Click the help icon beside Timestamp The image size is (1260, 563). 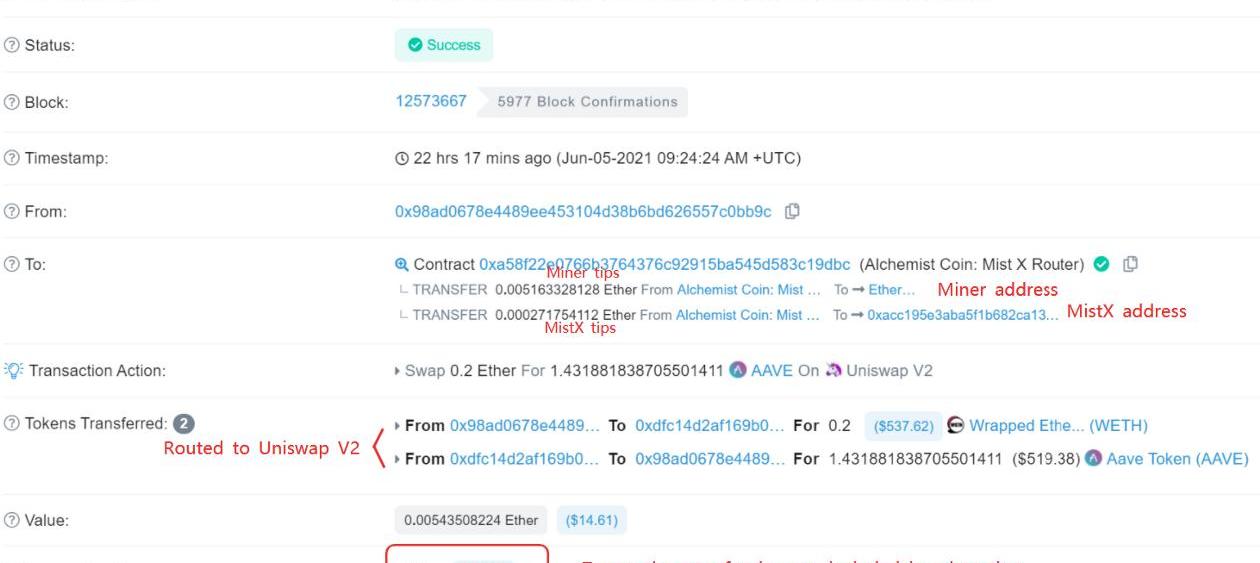[x=12, y=158]
